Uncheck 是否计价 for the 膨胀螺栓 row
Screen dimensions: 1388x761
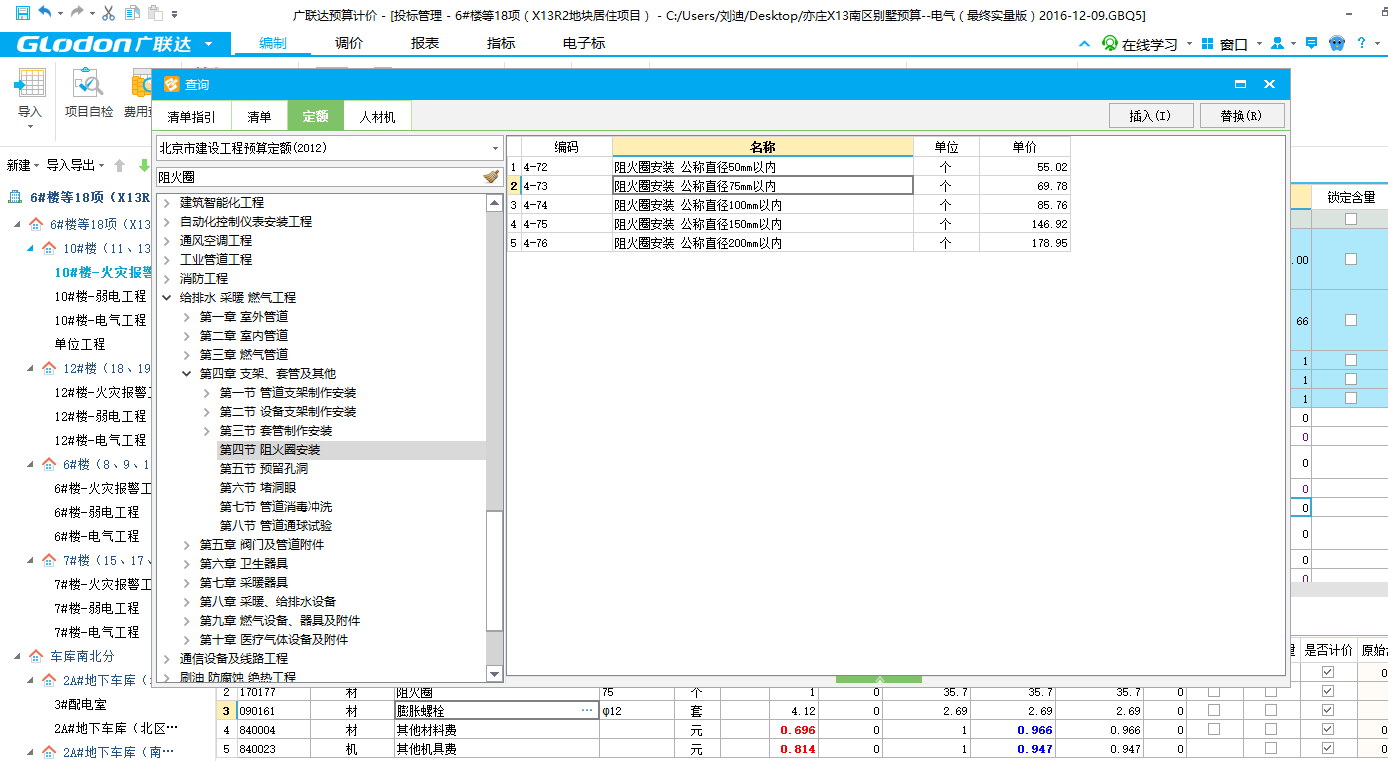[x=1327, y=711]
